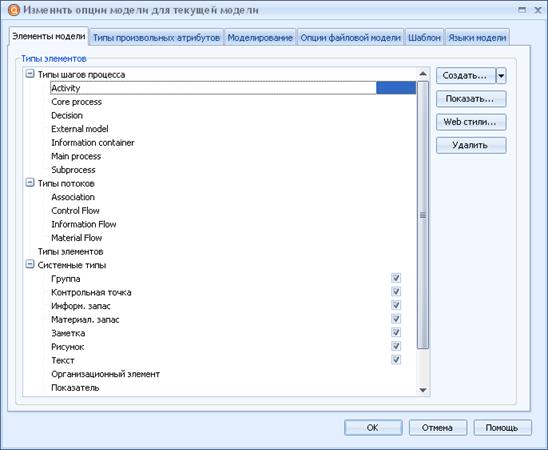Image resolution: width=548 pixels, height=450 pixels.
Task: Select the Типы потоков label
Action: click(66, 183)
